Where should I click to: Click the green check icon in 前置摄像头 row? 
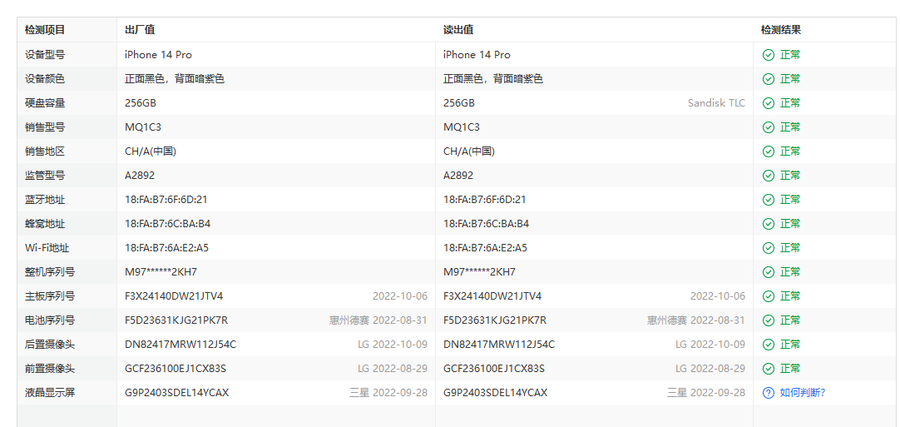pos(768,368)
